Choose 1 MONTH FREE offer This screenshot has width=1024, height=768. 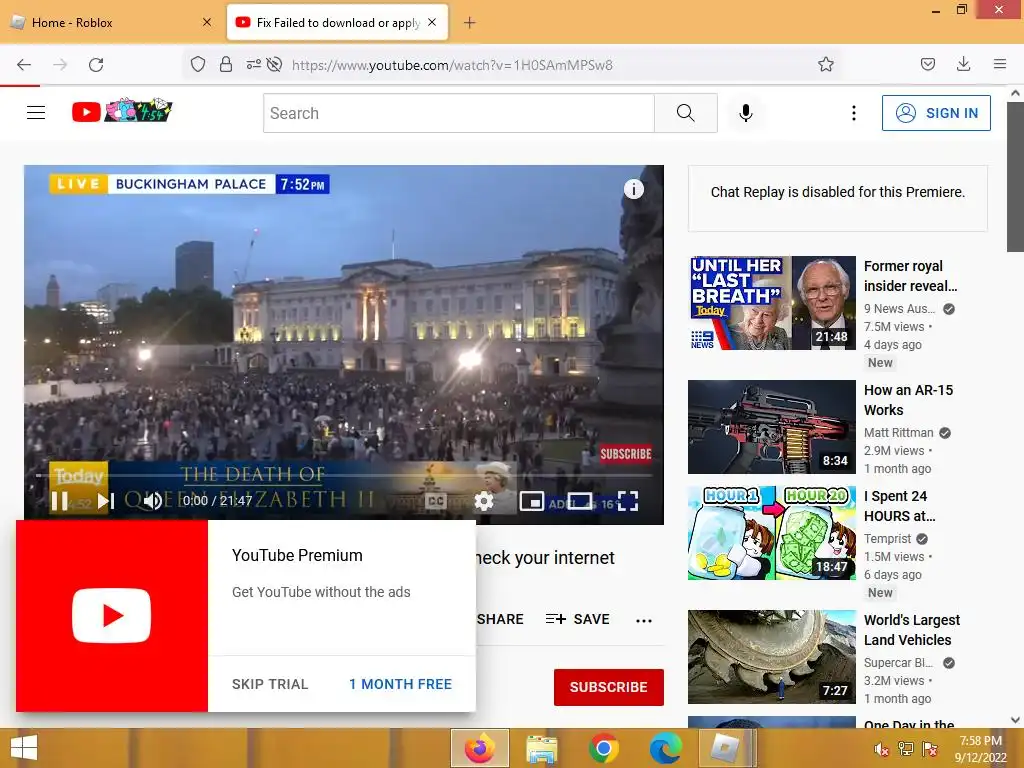tap(400, 684)
